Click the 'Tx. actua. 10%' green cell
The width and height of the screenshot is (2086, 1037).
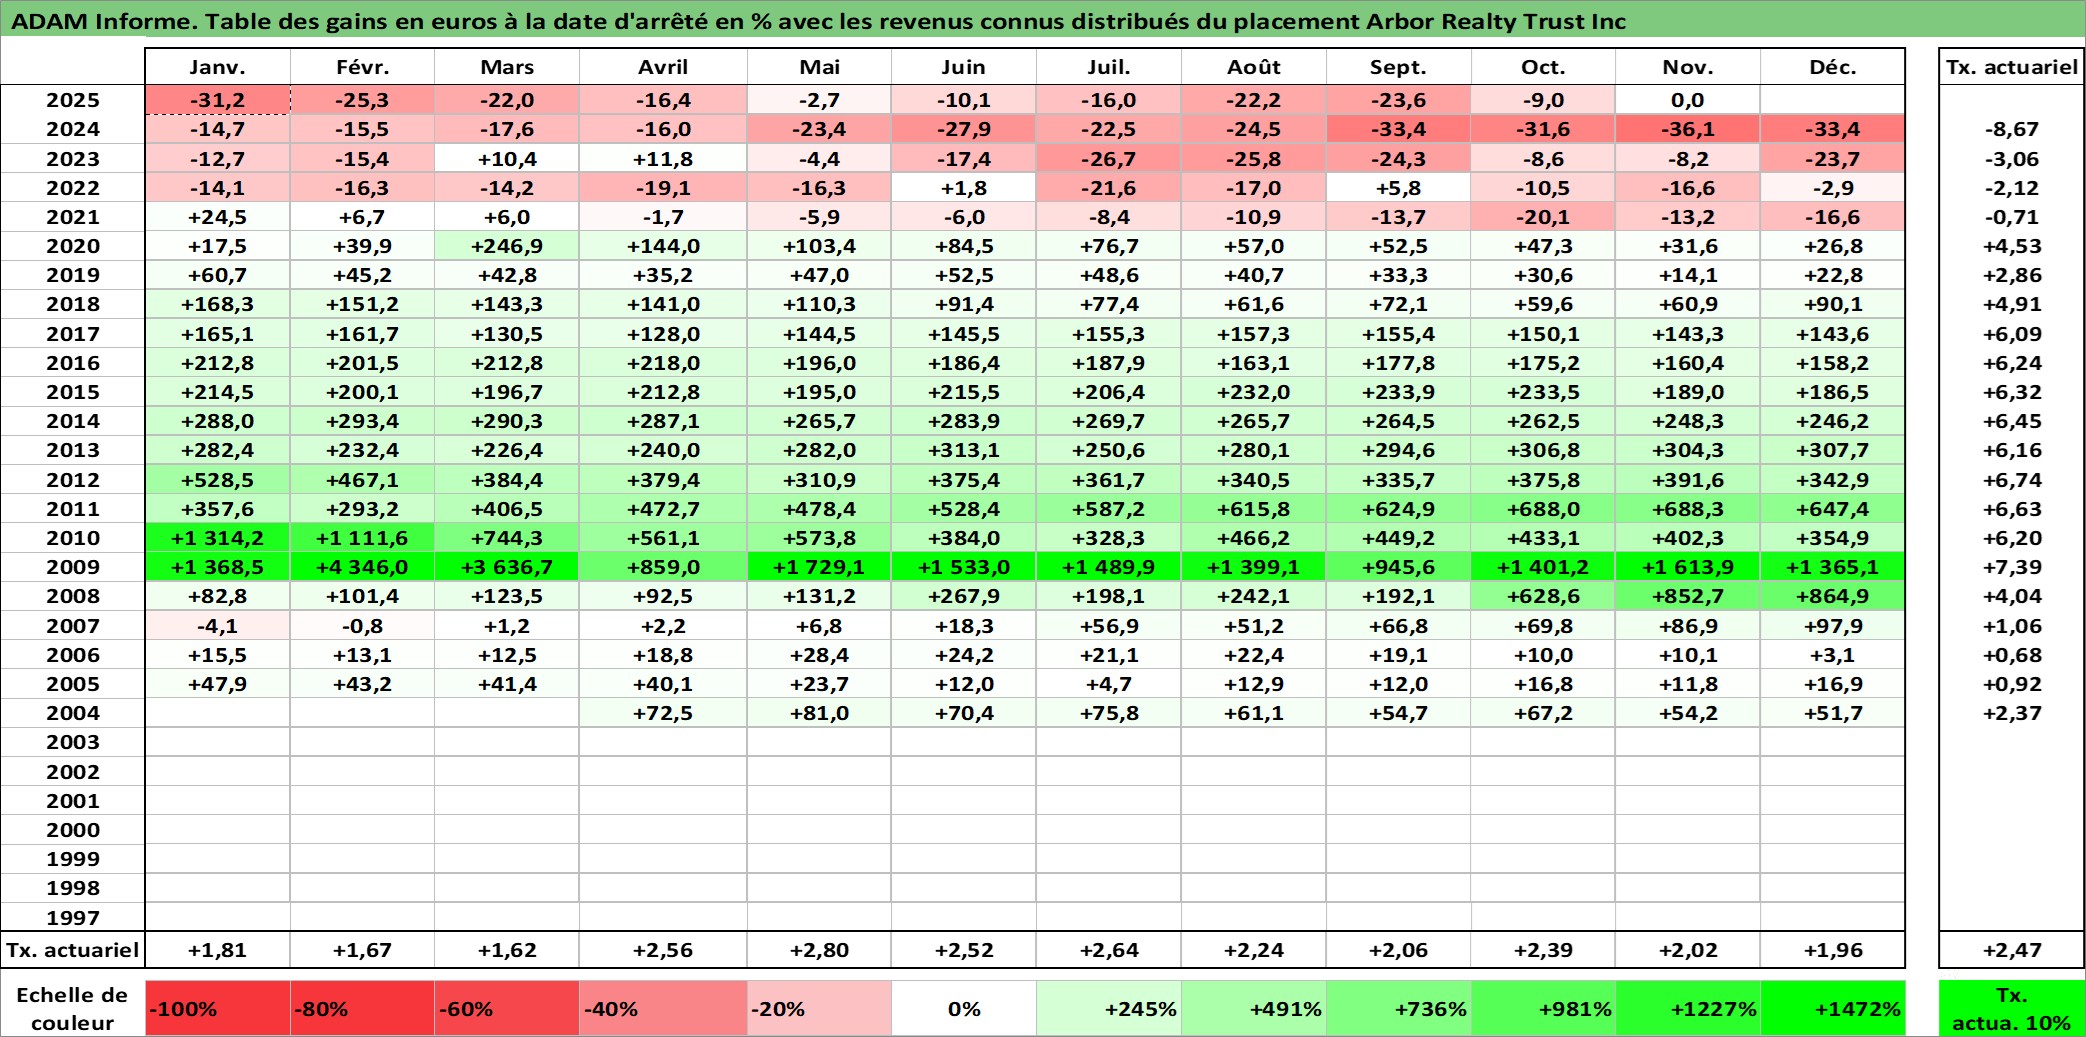[x=2011, y=1008]
